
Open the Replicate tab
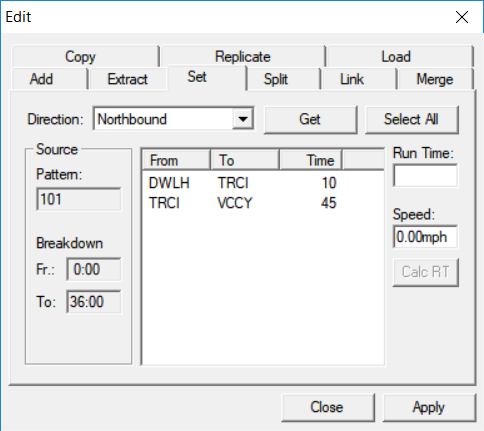243,56
